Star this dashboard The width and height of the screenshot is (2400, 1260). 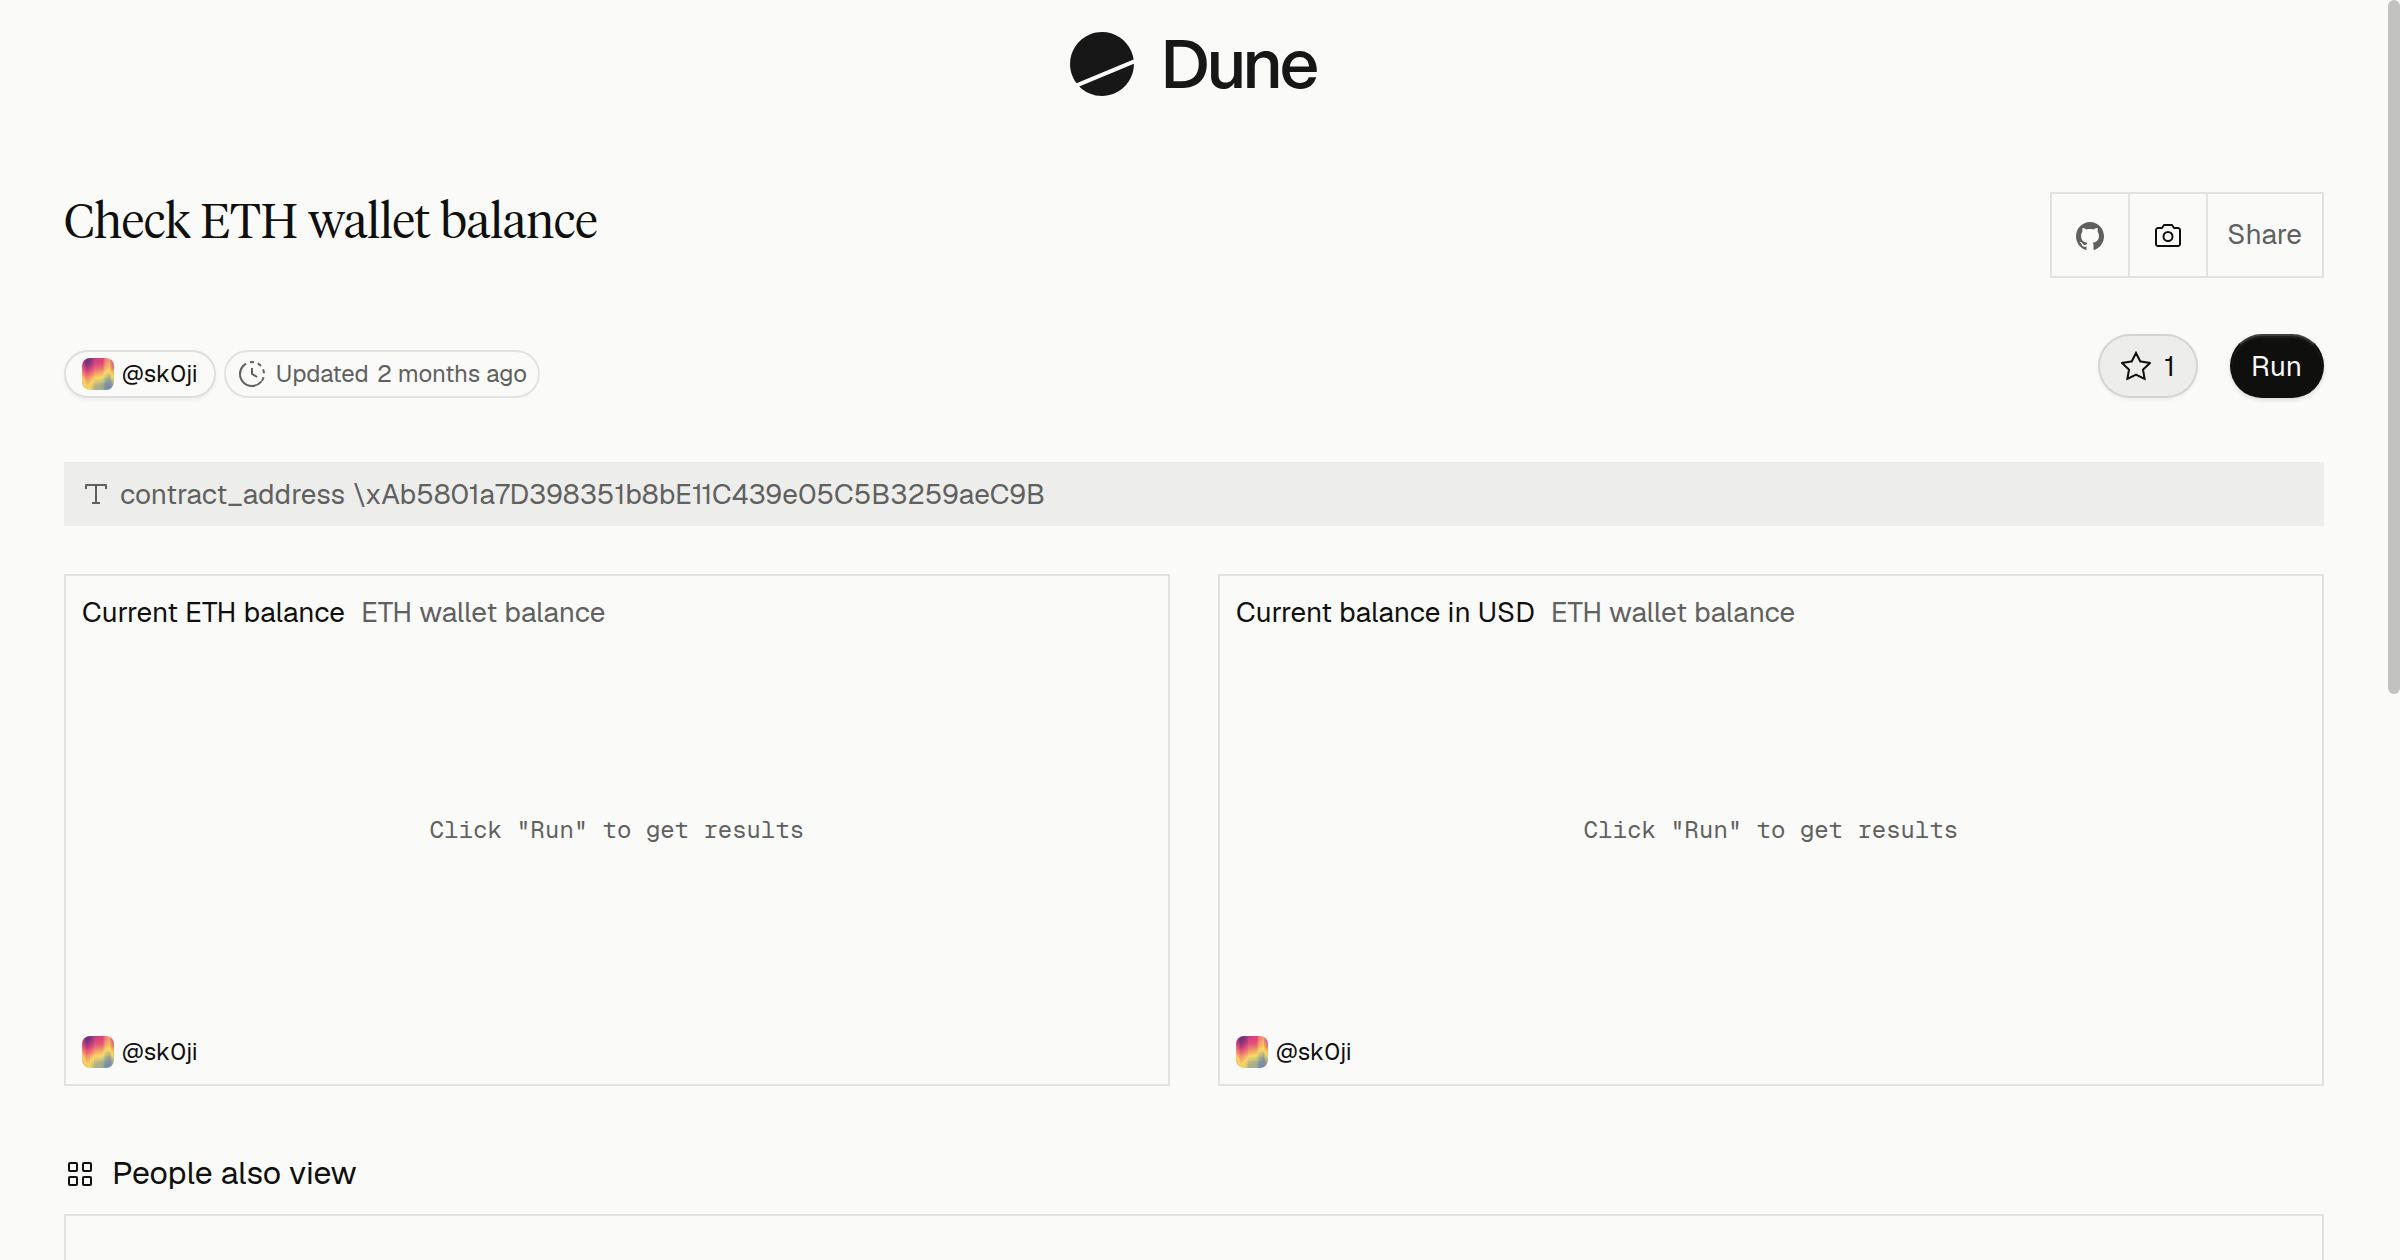tap(2147, 366)
